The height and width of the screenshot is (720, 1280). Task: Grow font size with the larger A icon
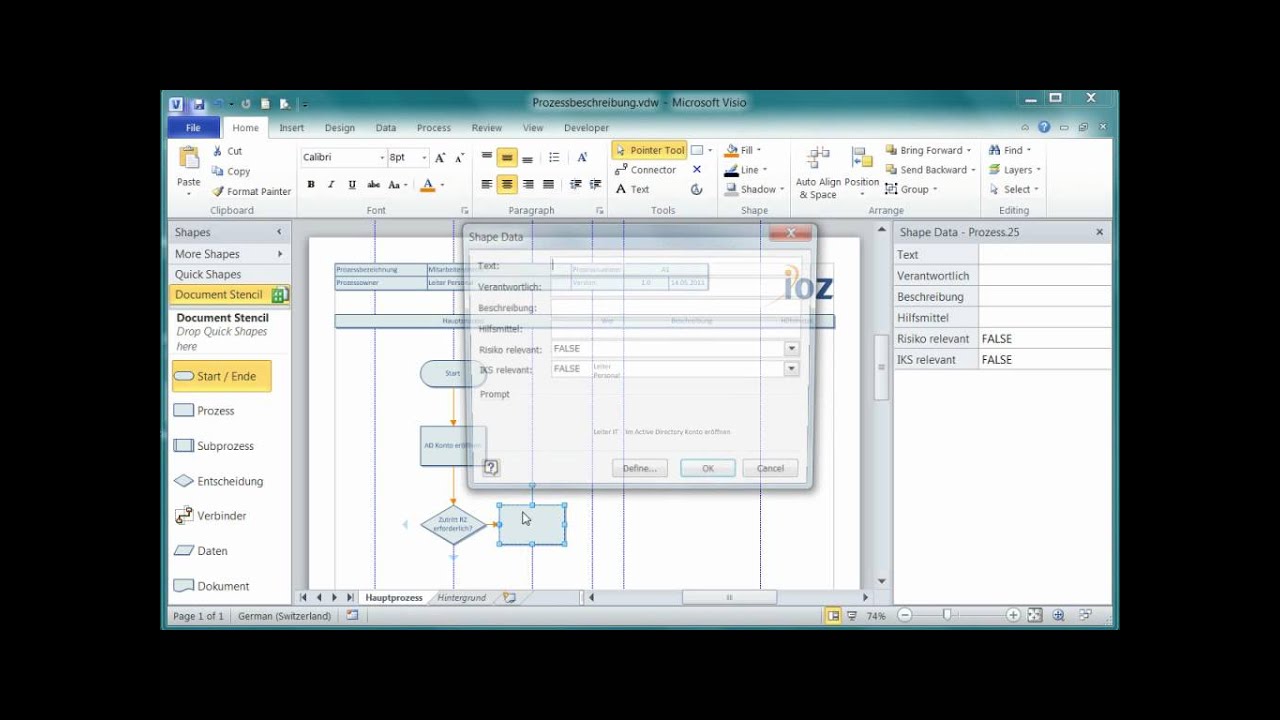pyautogui.click(x=440, y=158)
